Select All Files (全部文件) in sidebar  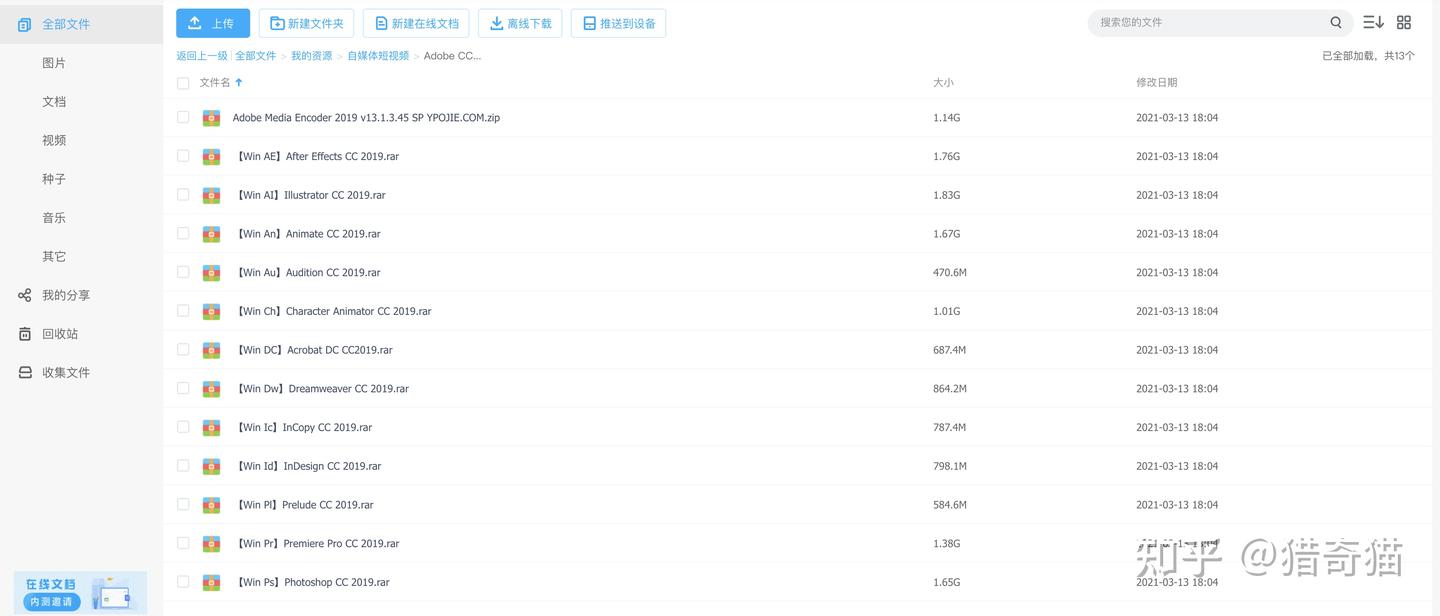(x=81, y=24)
